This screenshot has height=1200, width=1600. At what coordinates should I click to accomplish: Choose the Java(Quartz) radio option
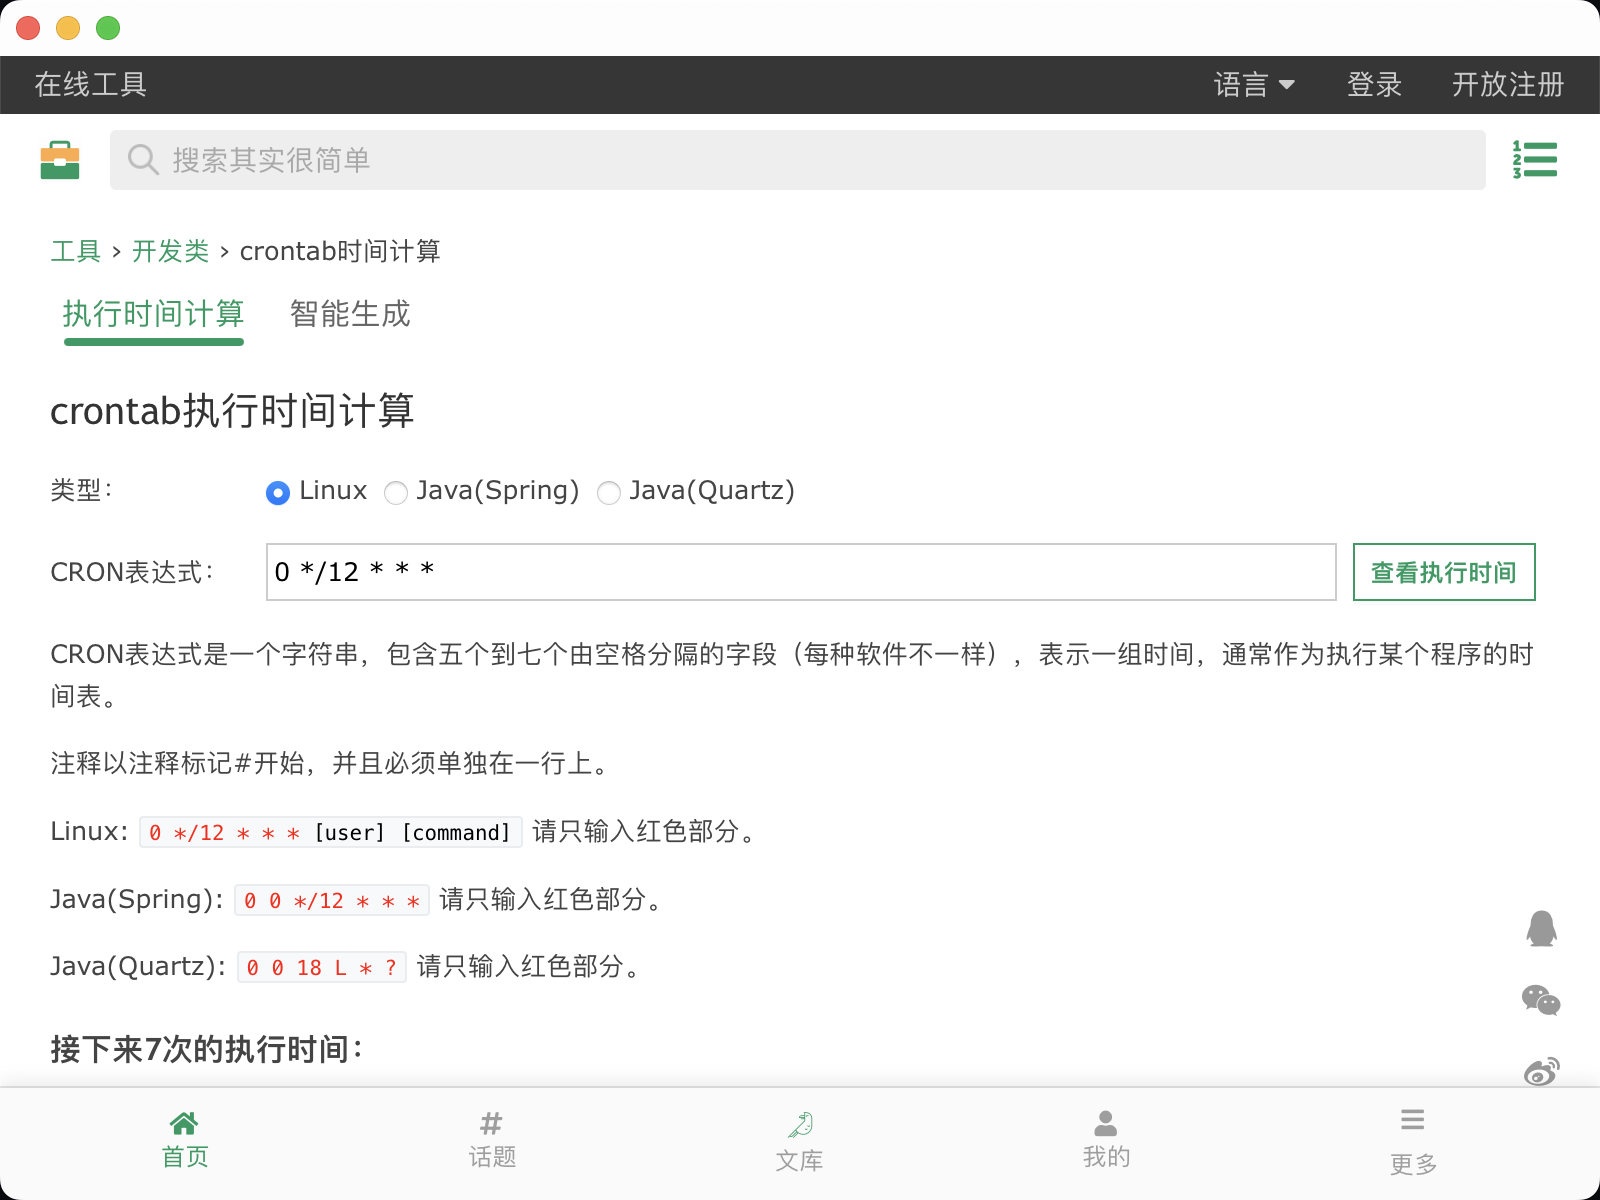[608, 492]
